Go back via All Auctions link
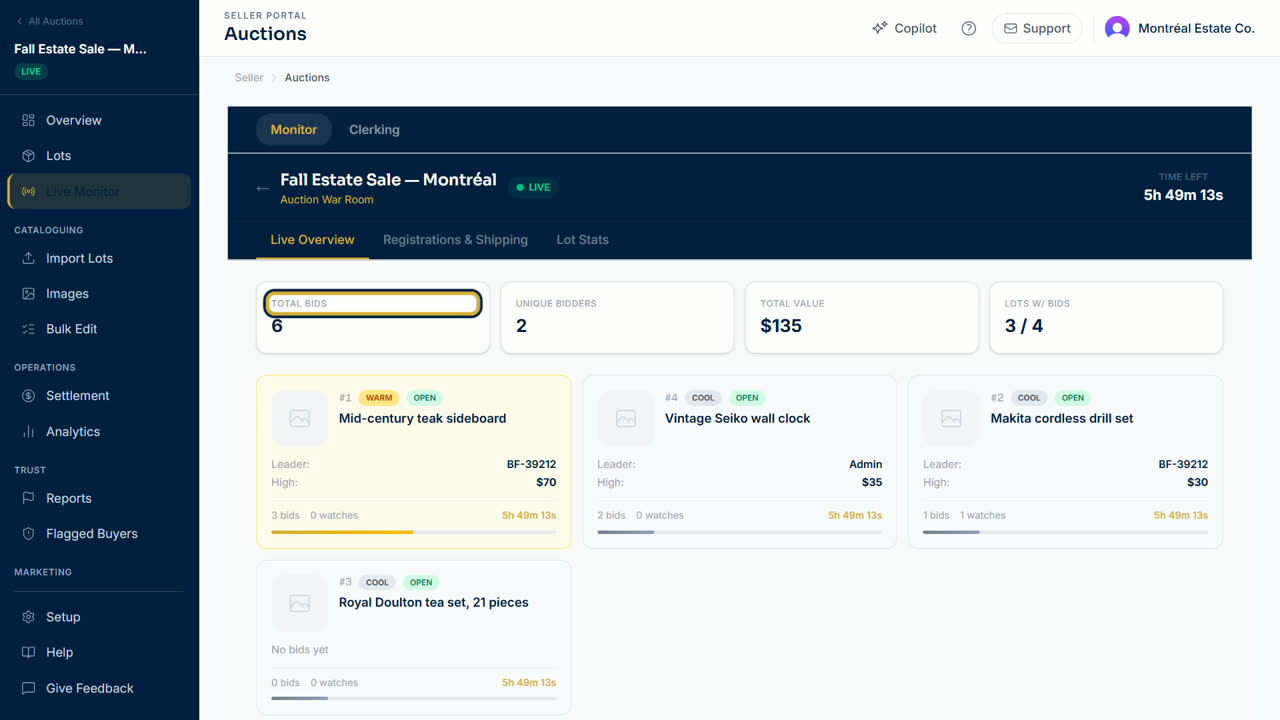 pyautogui.click(x=49, y=21)
